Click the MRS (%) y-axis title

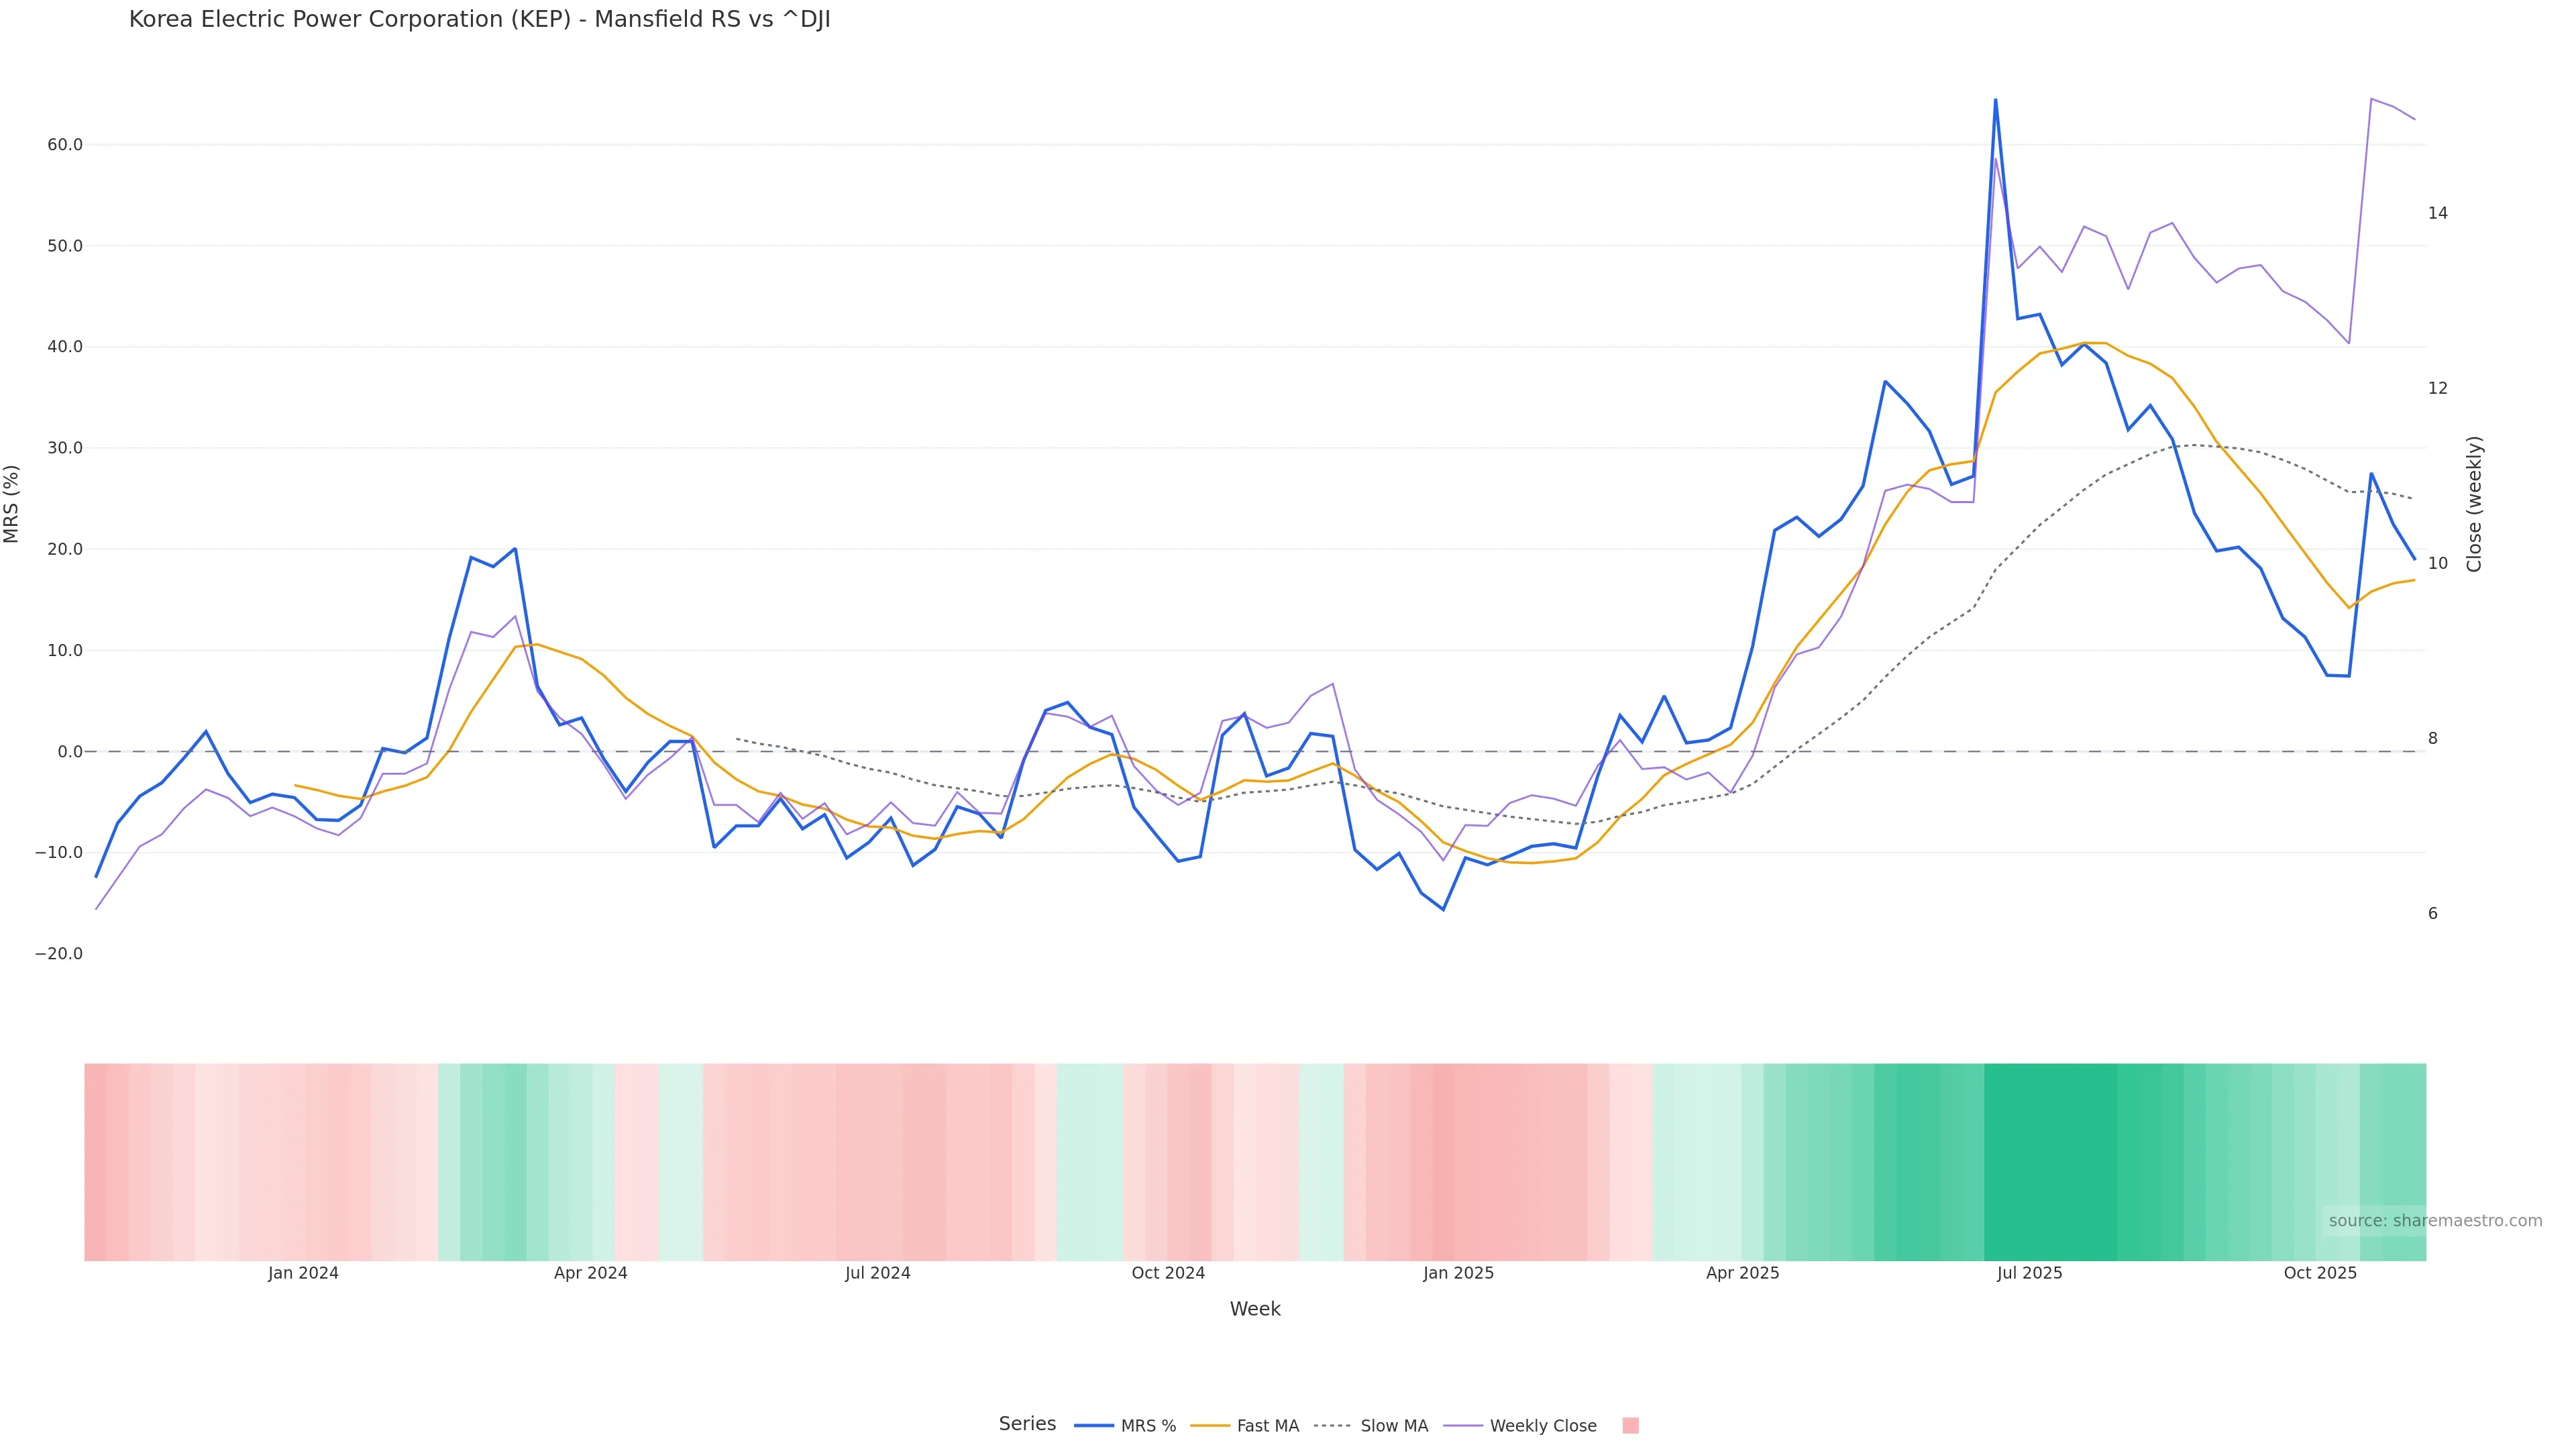tap(12, 504)
